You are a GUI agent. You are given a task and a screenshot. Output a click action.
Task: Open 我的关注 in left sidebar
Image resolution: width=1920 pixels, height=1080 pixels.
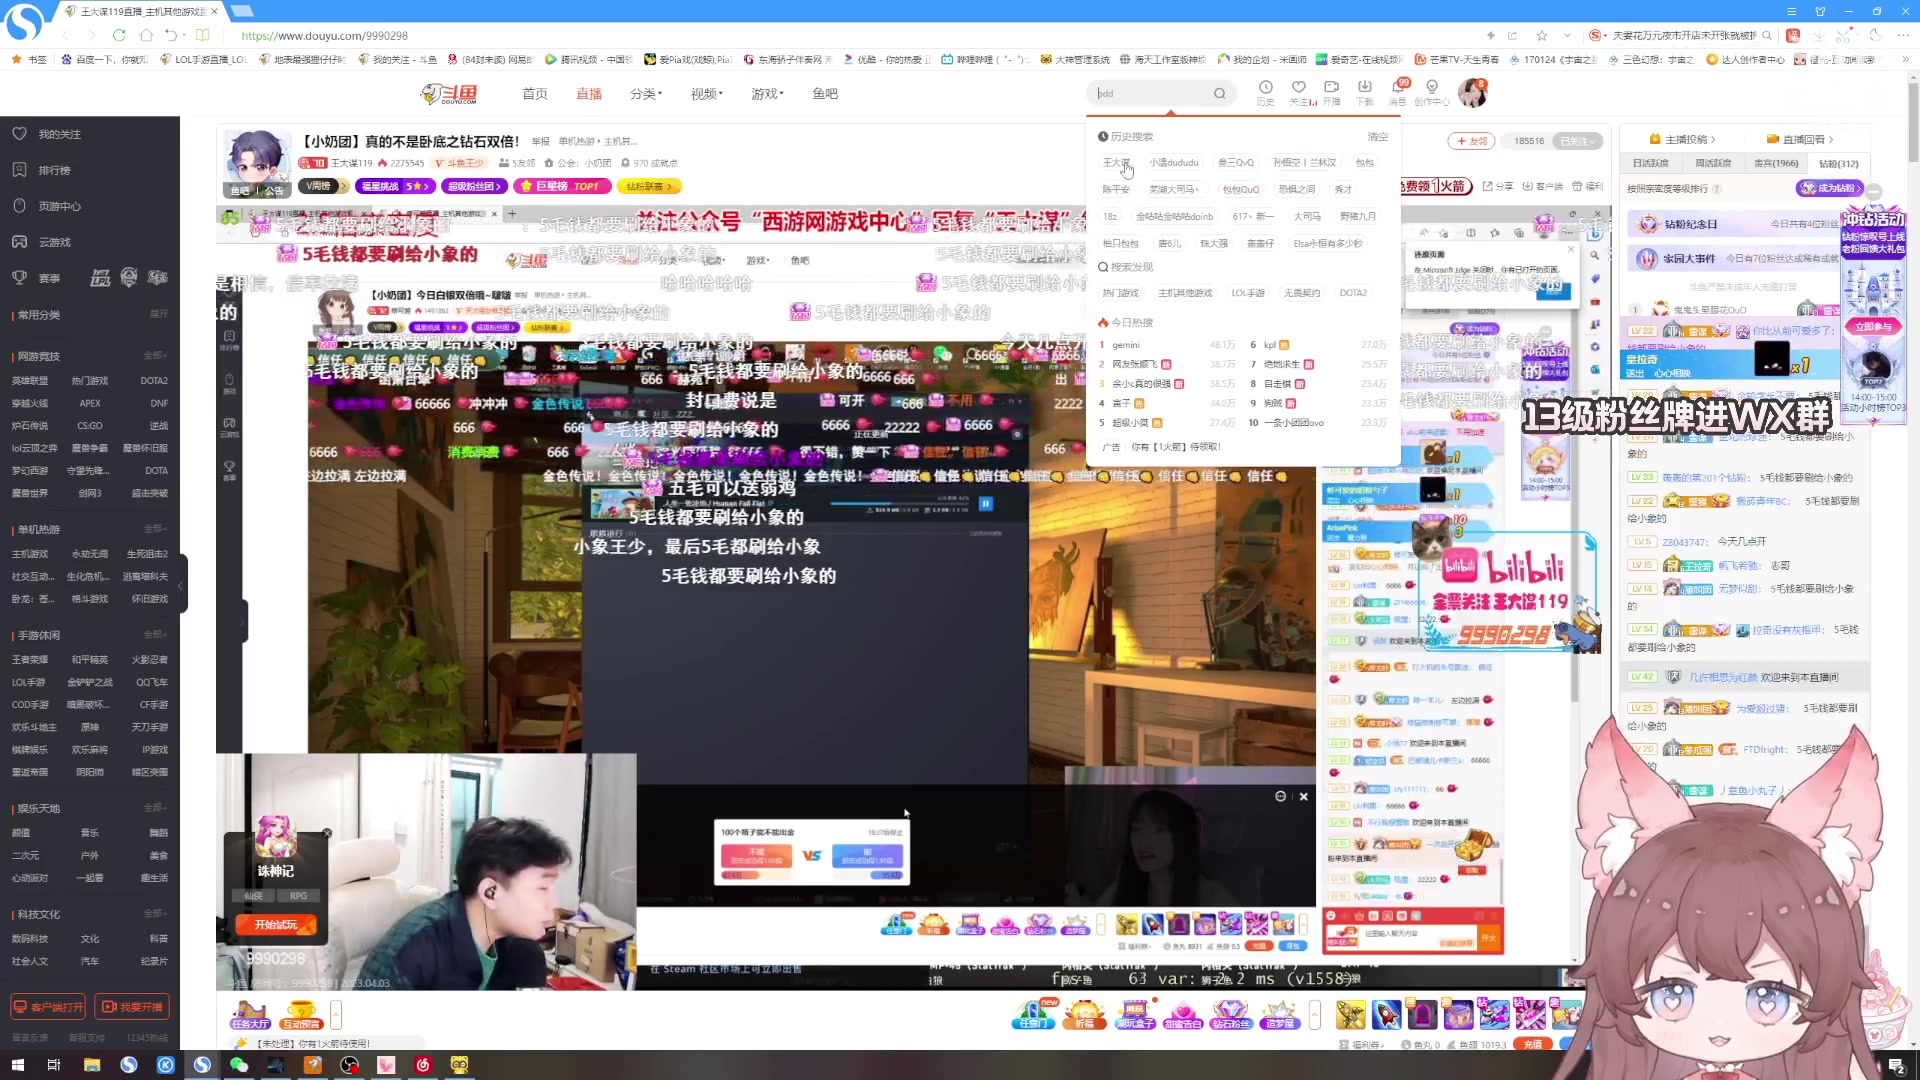click(x=59, y=134)
